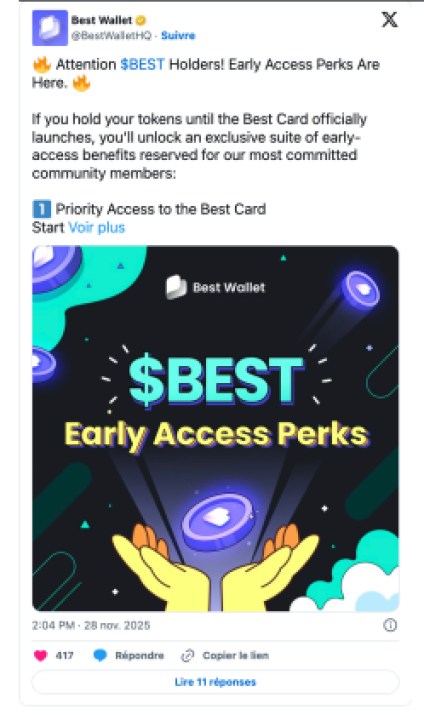This screenshot has width=424, height=715.
Task: Open the $BEST Early Access Perks image
Action: pyautogui.click(x=215, y=428)
